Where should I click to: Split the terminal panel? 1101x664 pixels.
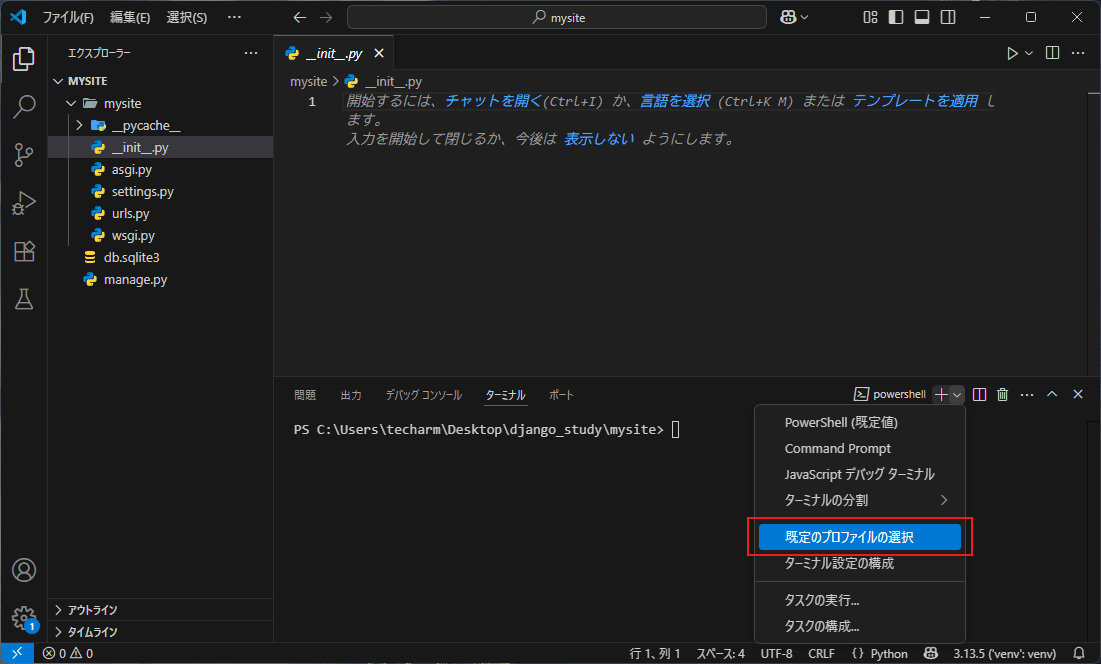[x=980, y=394]
